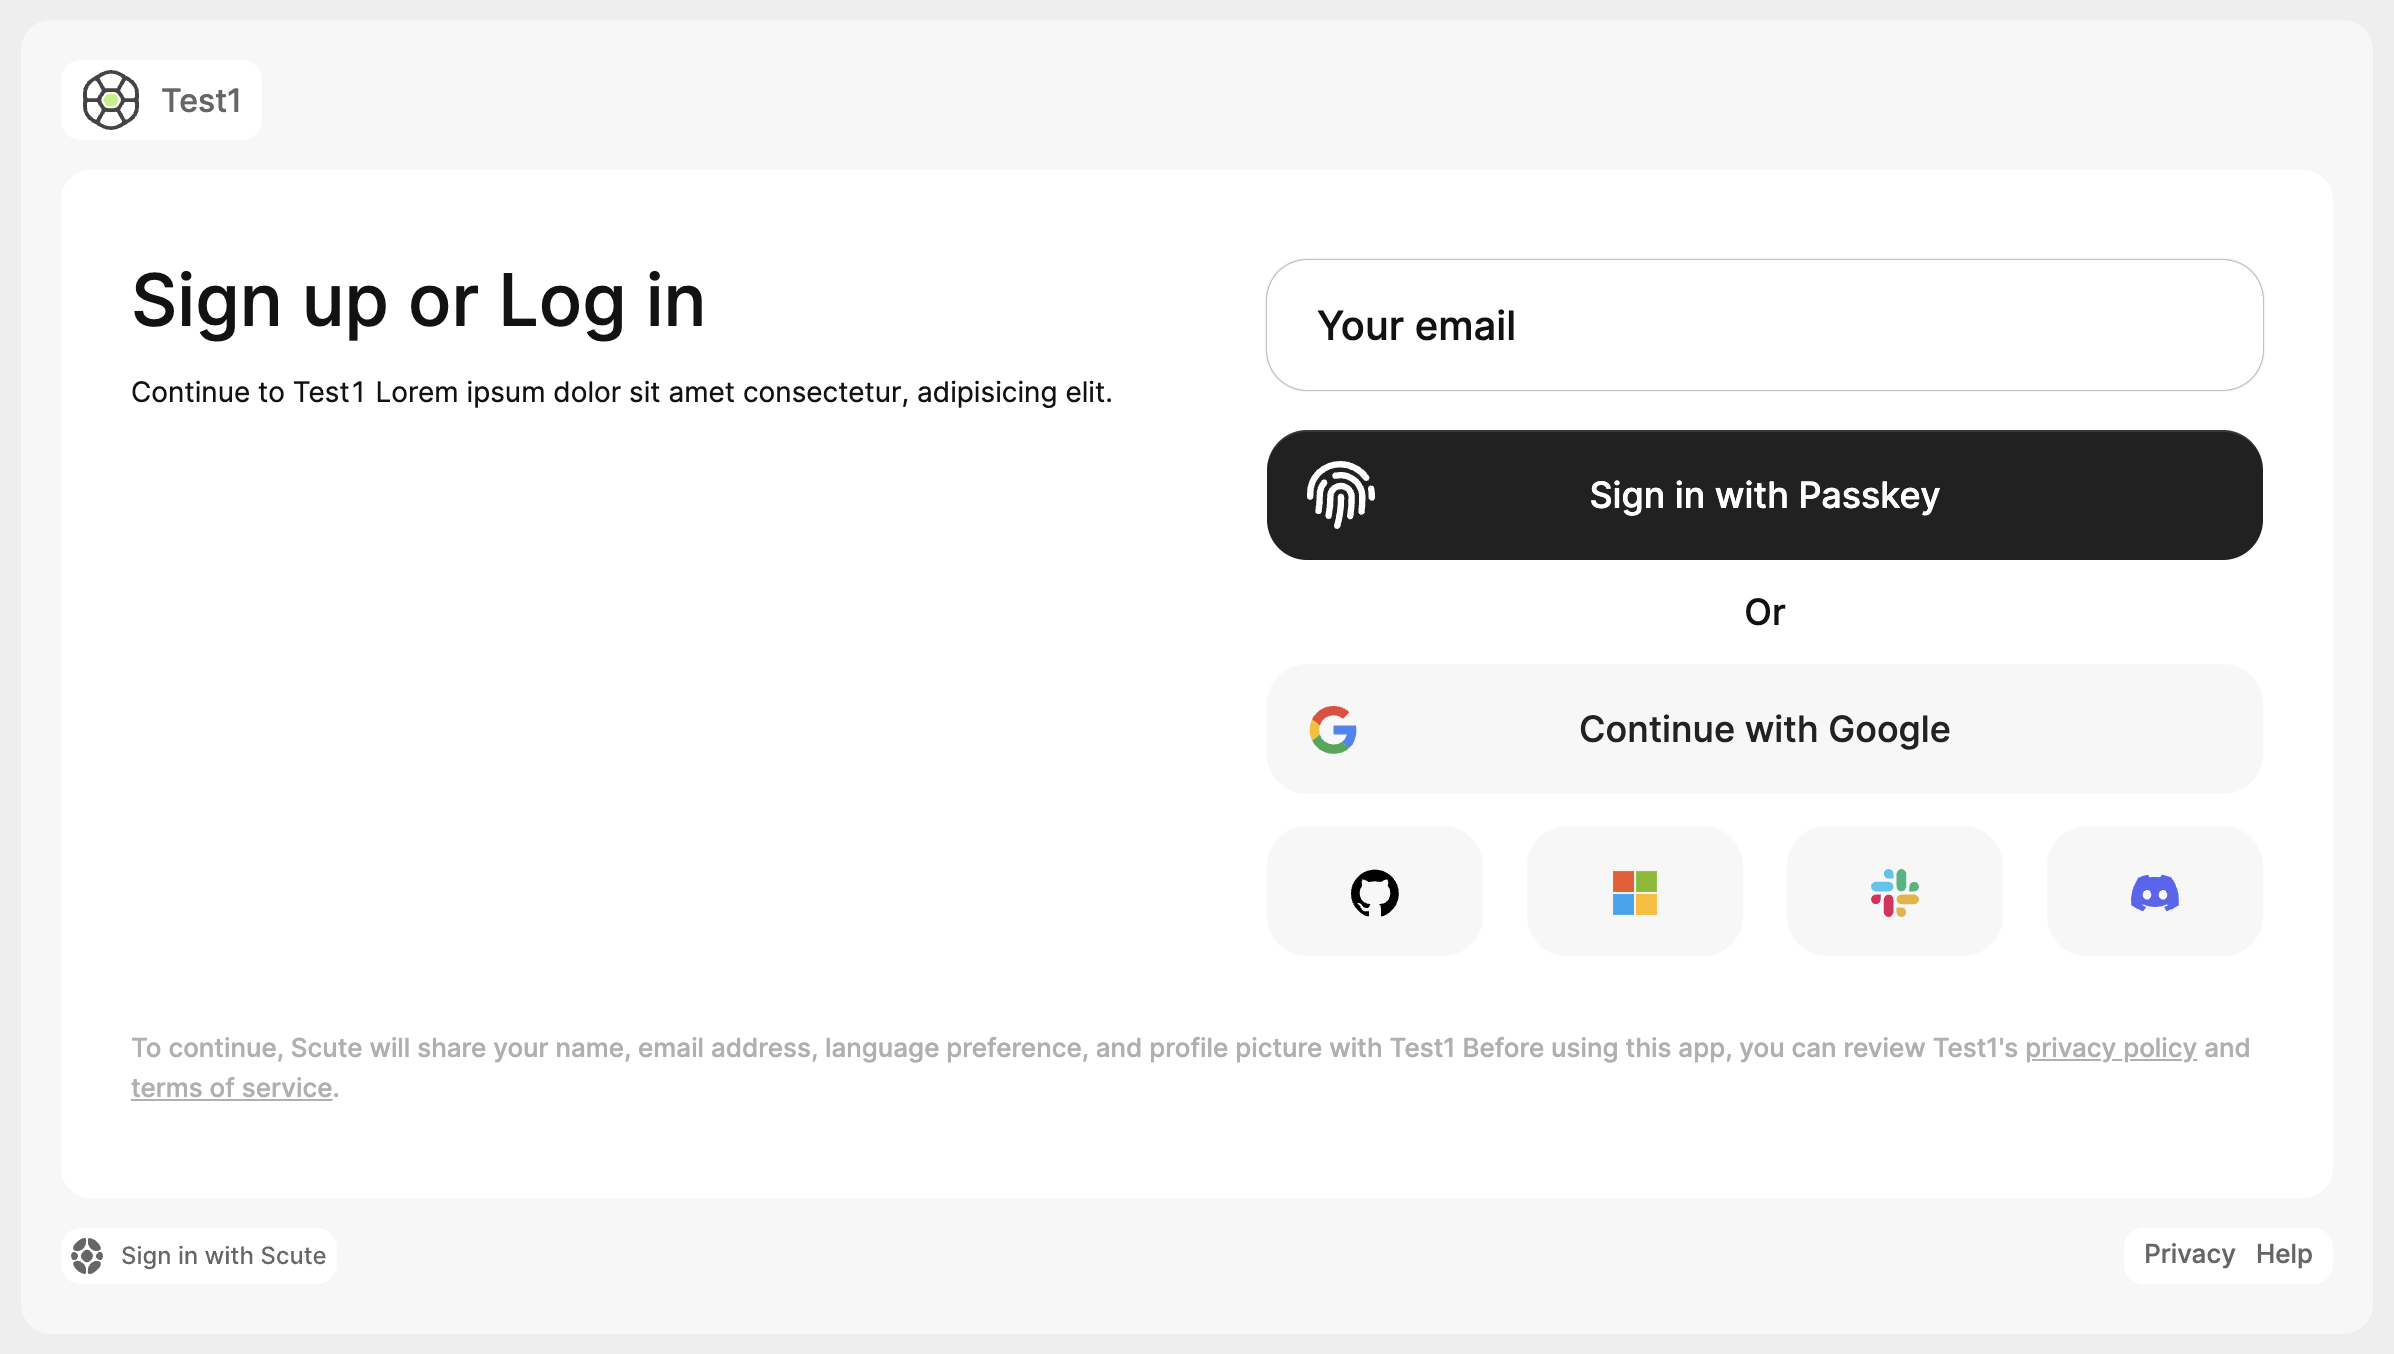2394x1354 pixels.
Task: Click the Or divider text
Action: [x=1764, y=612]
